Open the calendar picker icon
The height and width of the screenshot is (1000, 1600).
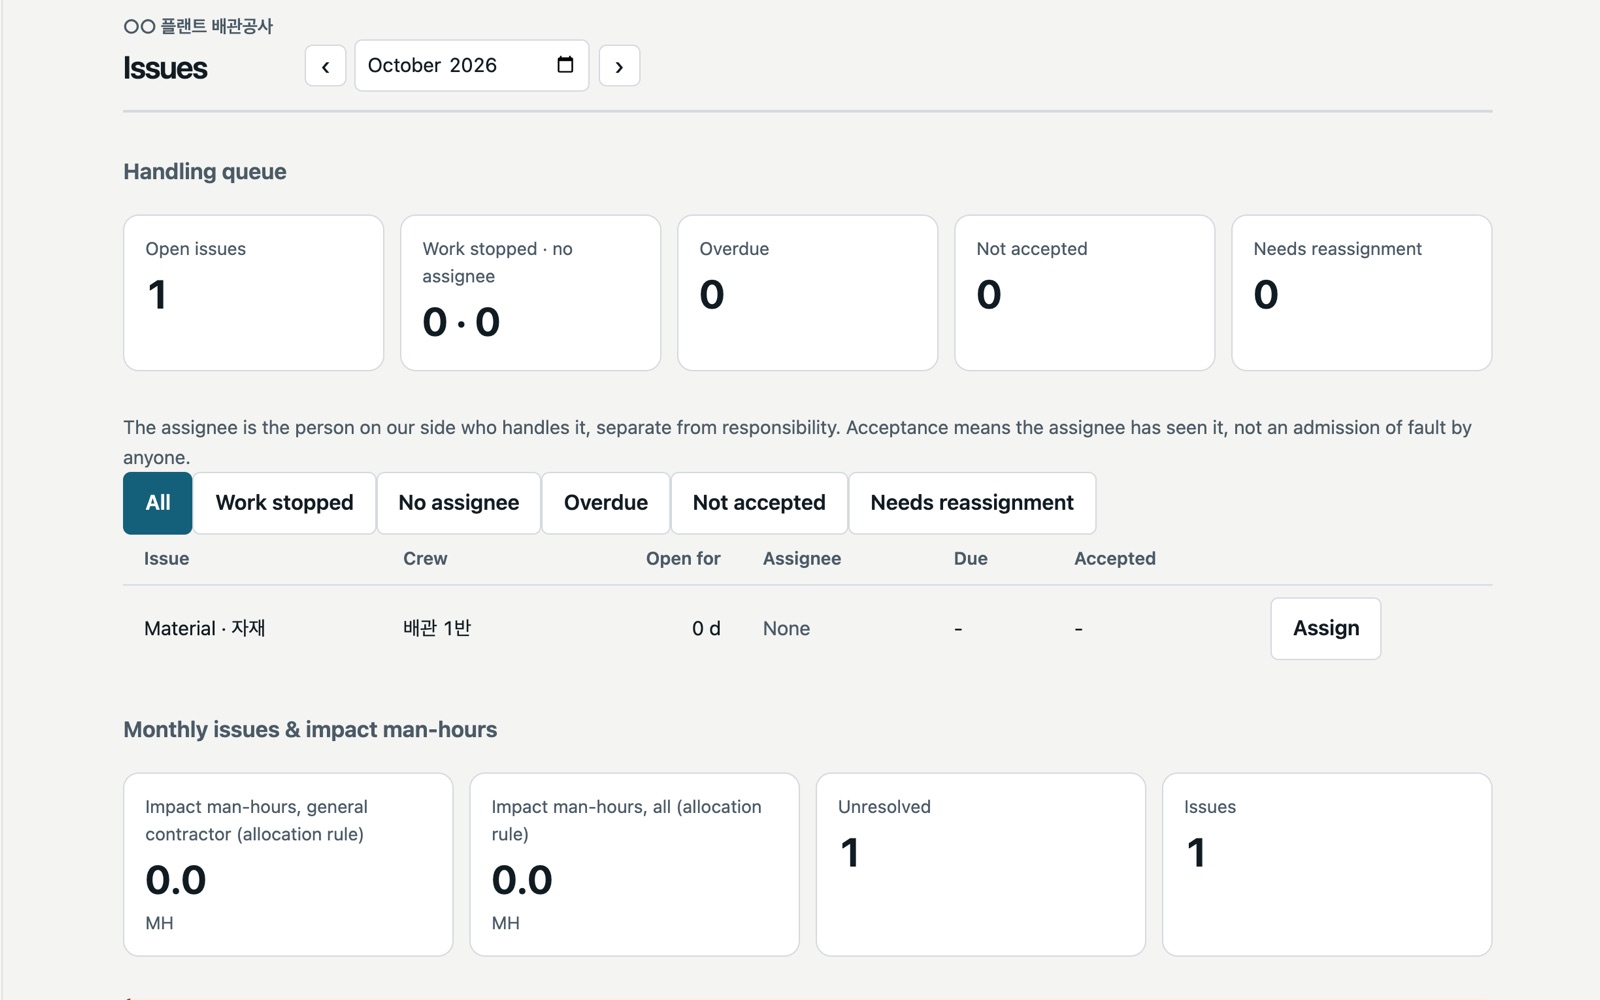click(x=565, y=65)
